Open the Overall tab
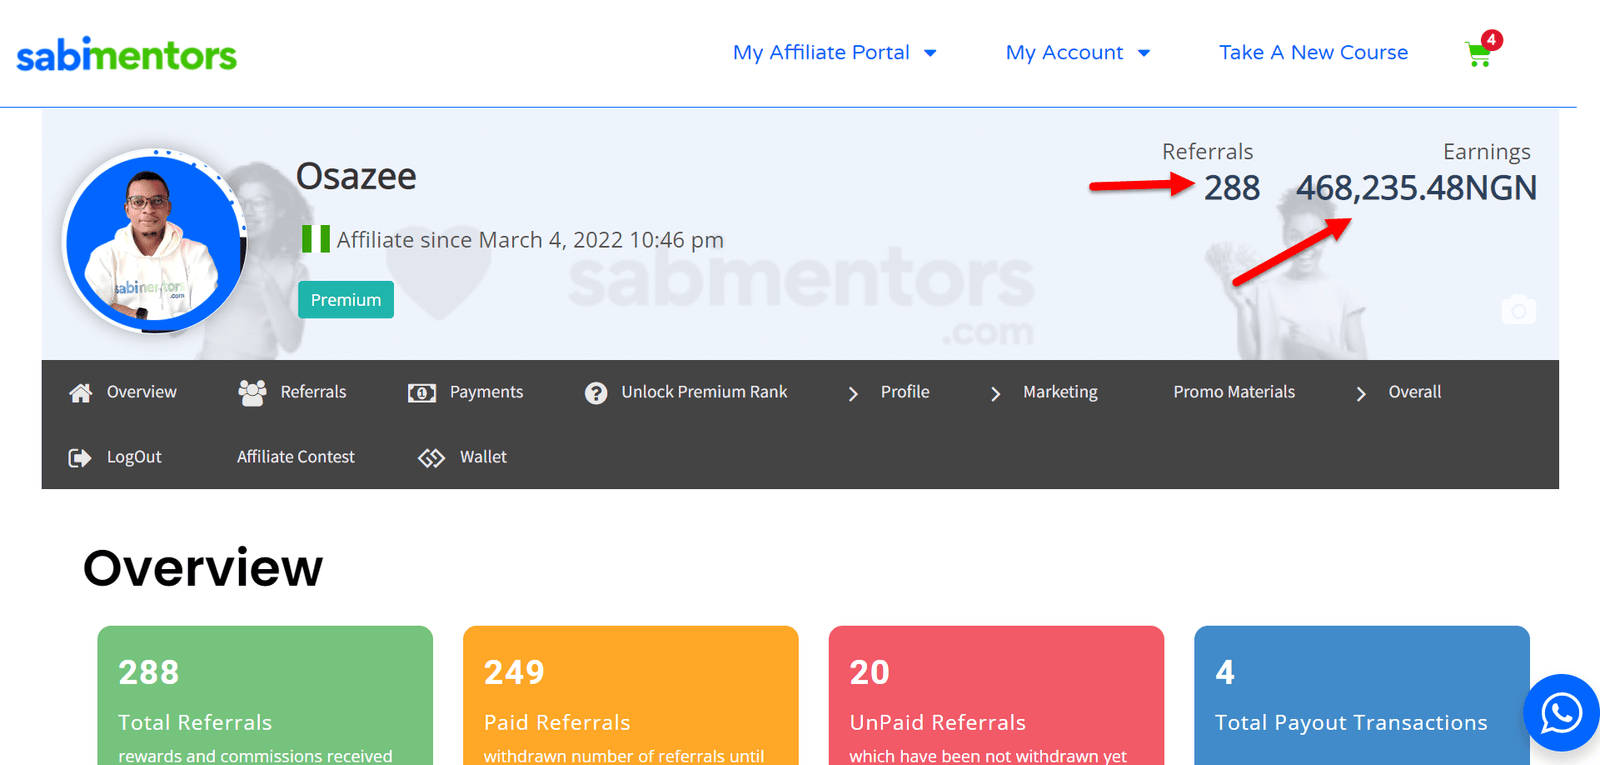Image resolution: width=1600 pixels, height=765 pixels. [x=1414, y=392]
